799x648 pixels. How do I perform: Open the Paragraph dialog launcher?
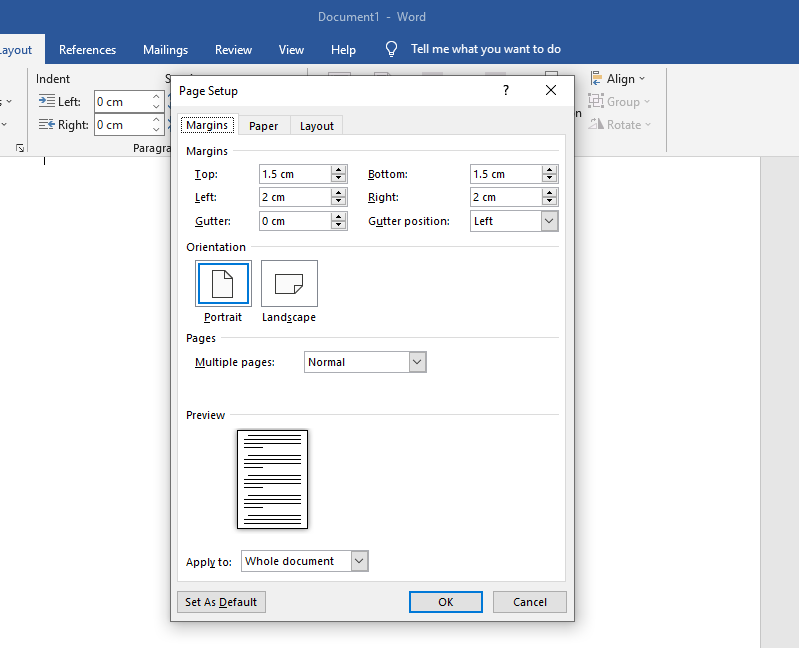pyautogui.click(x=20, y=148)
